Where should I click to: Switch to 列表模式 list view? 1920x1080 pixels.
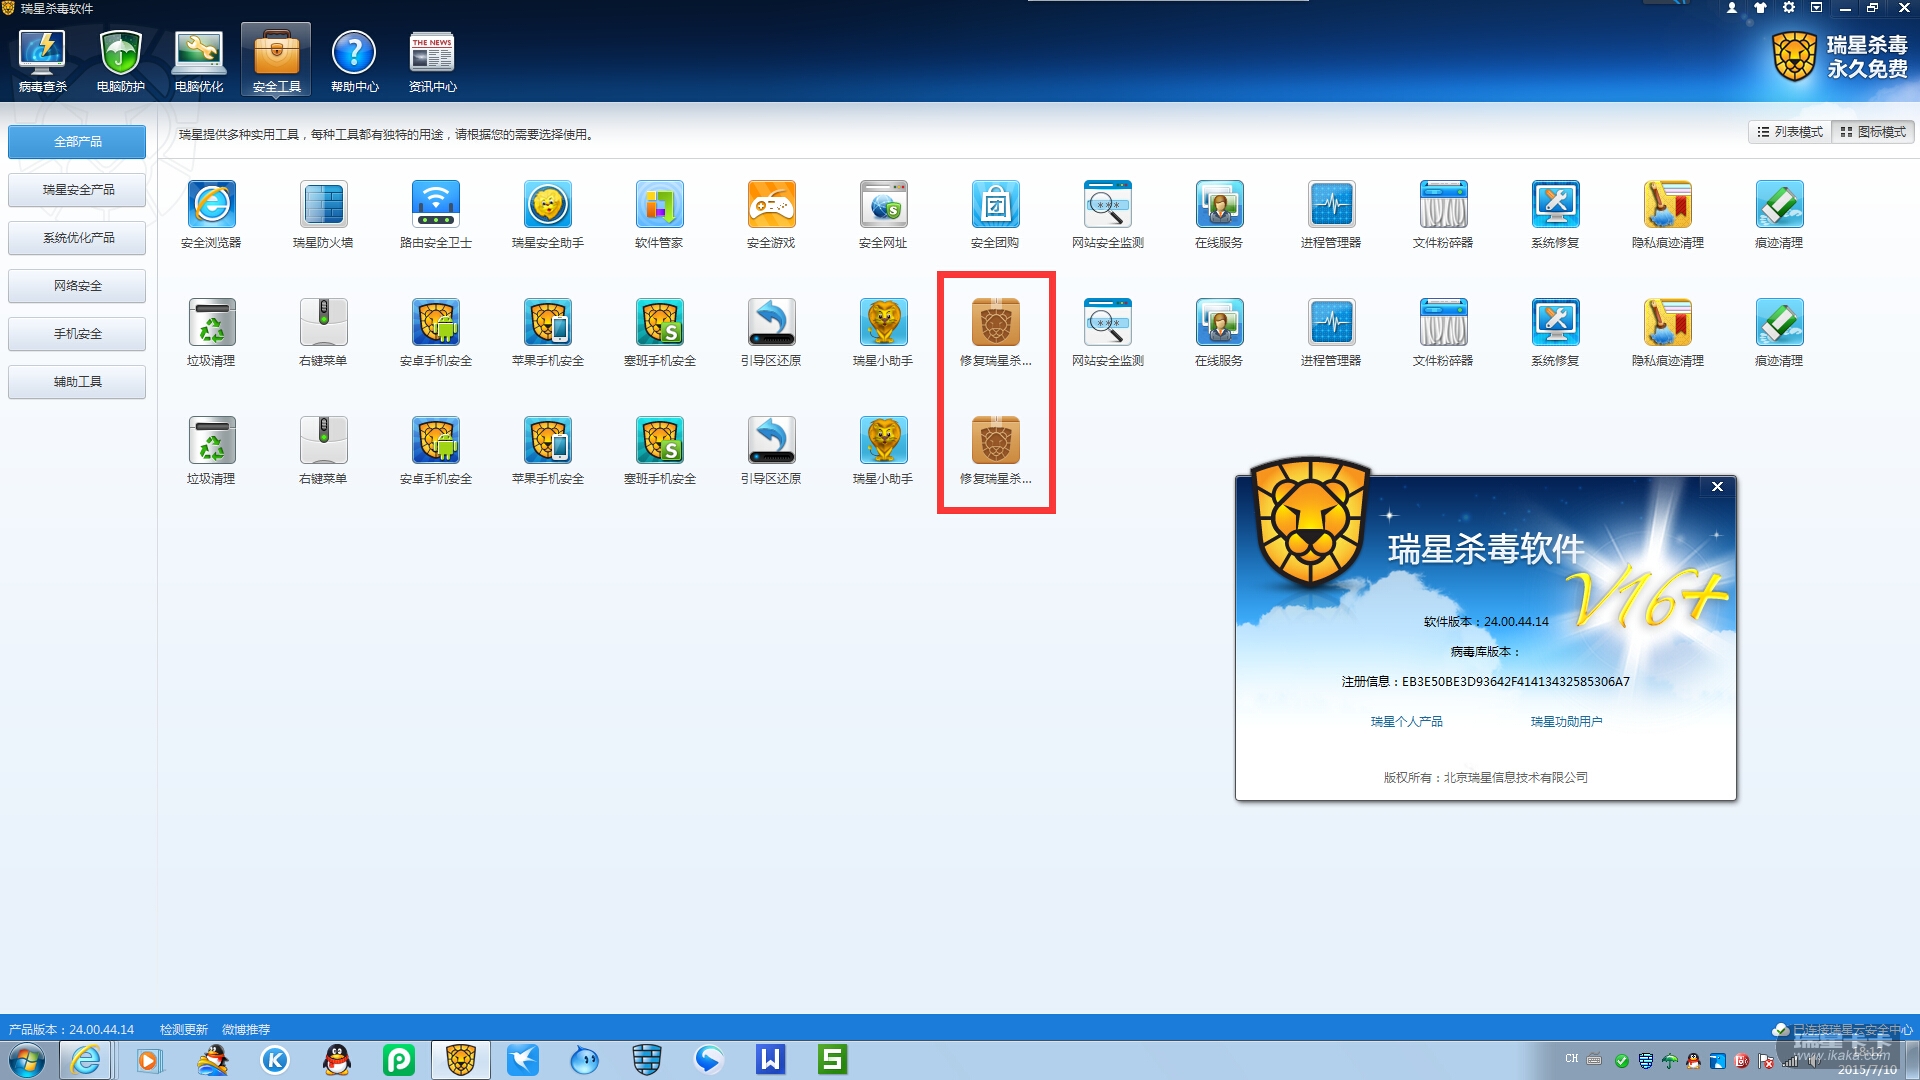click(x=1790, y=132)
